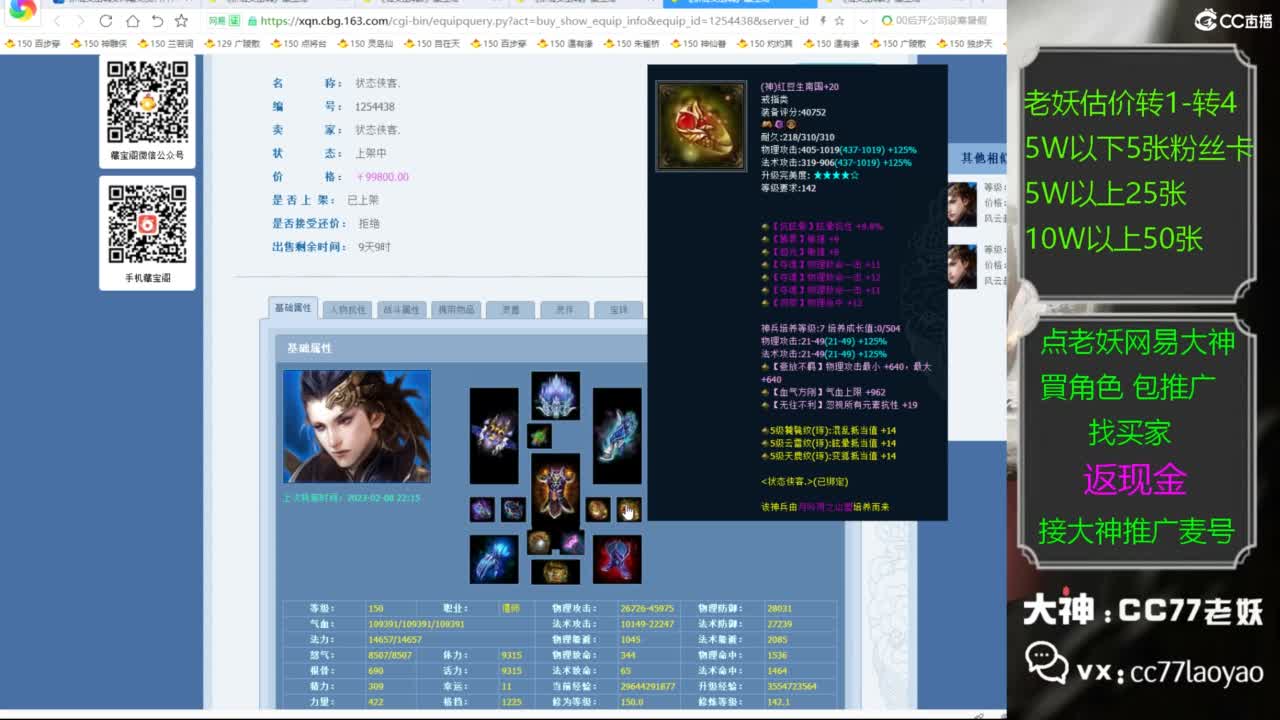Image resolution: width=1280 pixels, height=720 pixels.
Task: Select the pink glowing item icon below armor
Action: click(571, 542)
